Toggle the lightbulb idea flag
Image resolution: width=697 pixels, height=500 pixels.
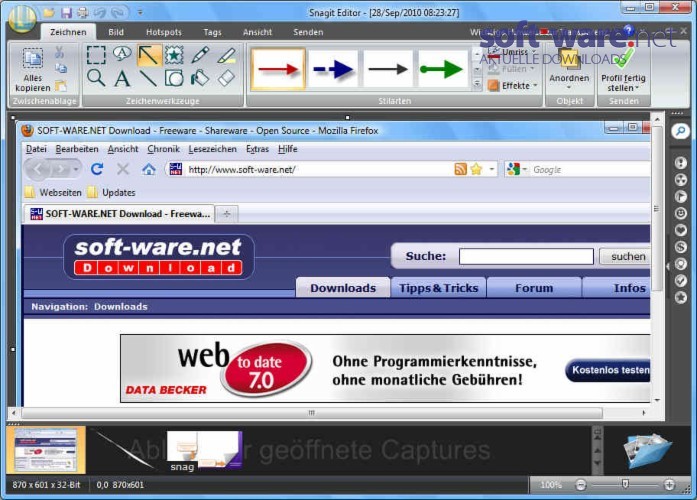click(681, 264)
